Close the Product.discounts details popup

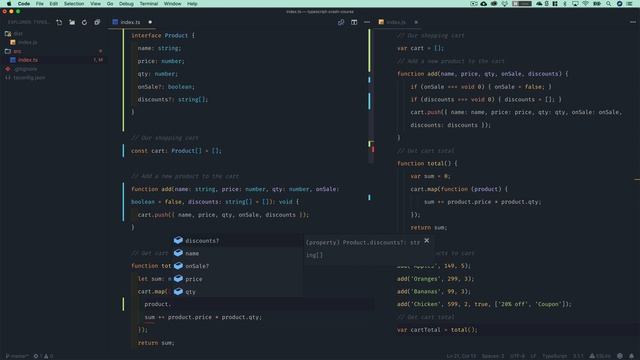click(x=427, y=241)
